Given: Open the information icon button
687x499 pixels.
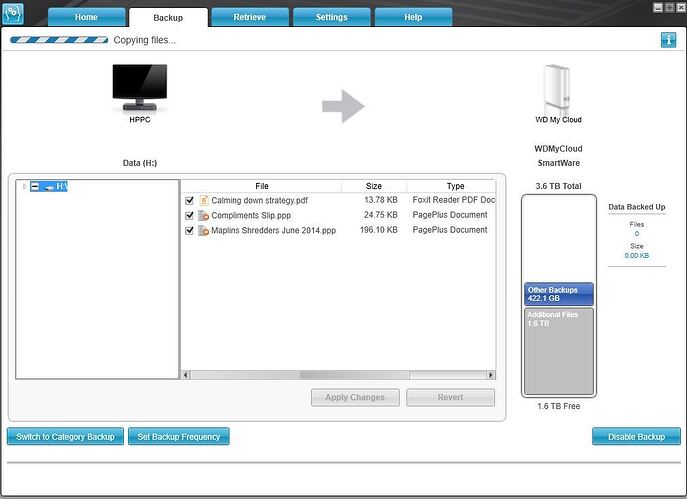Looking at the screenshot, I should point(668,40).
